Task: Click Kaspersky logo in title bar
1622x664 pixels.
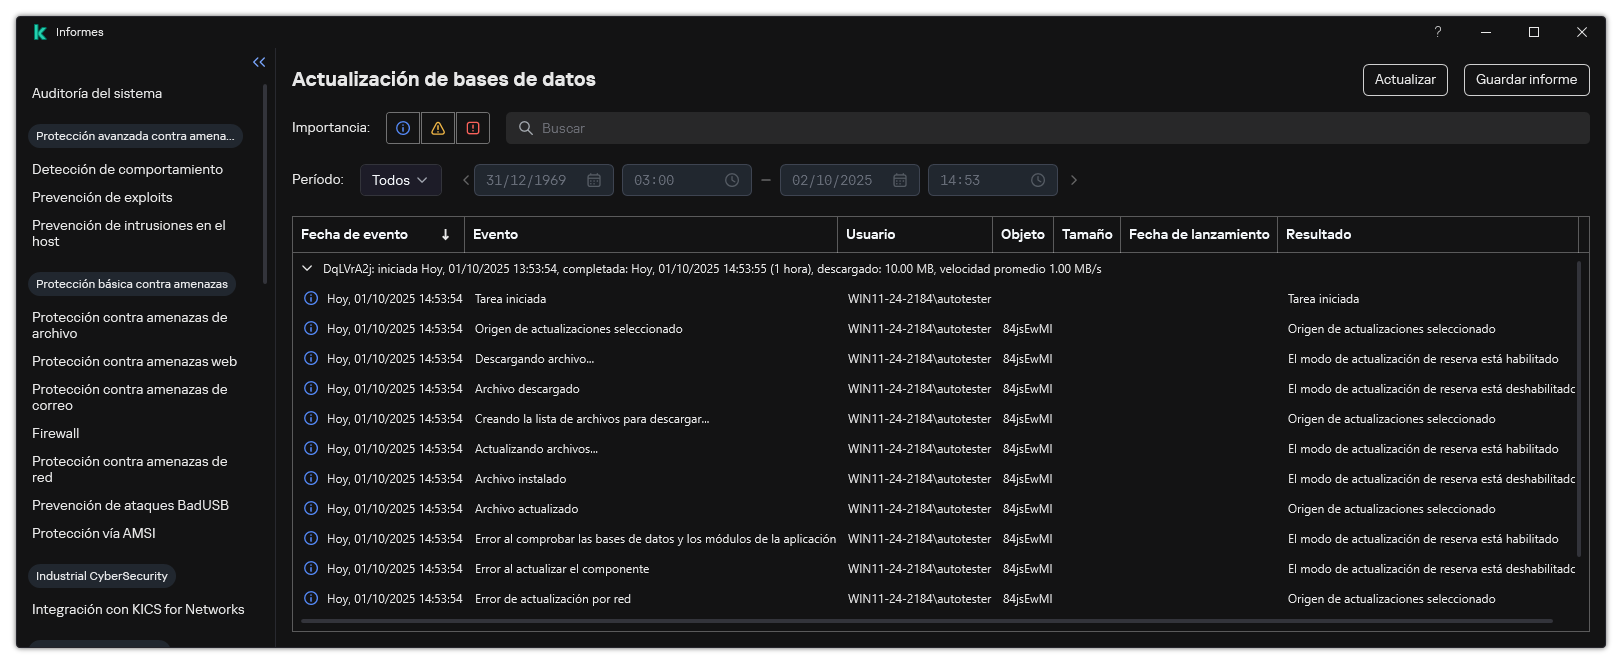Action: click(40, 32)
